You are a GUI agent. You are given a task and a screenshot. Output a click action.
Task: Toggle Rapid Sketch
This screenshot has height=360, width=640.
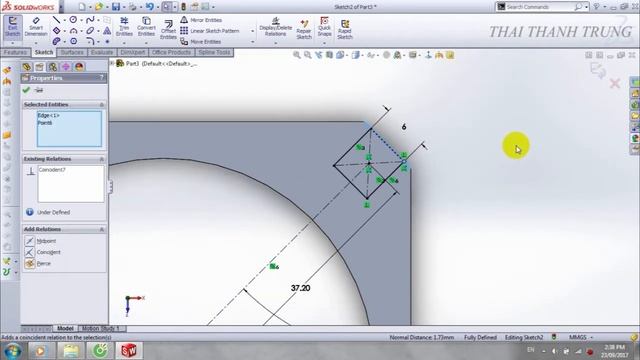tap(344, 29)
